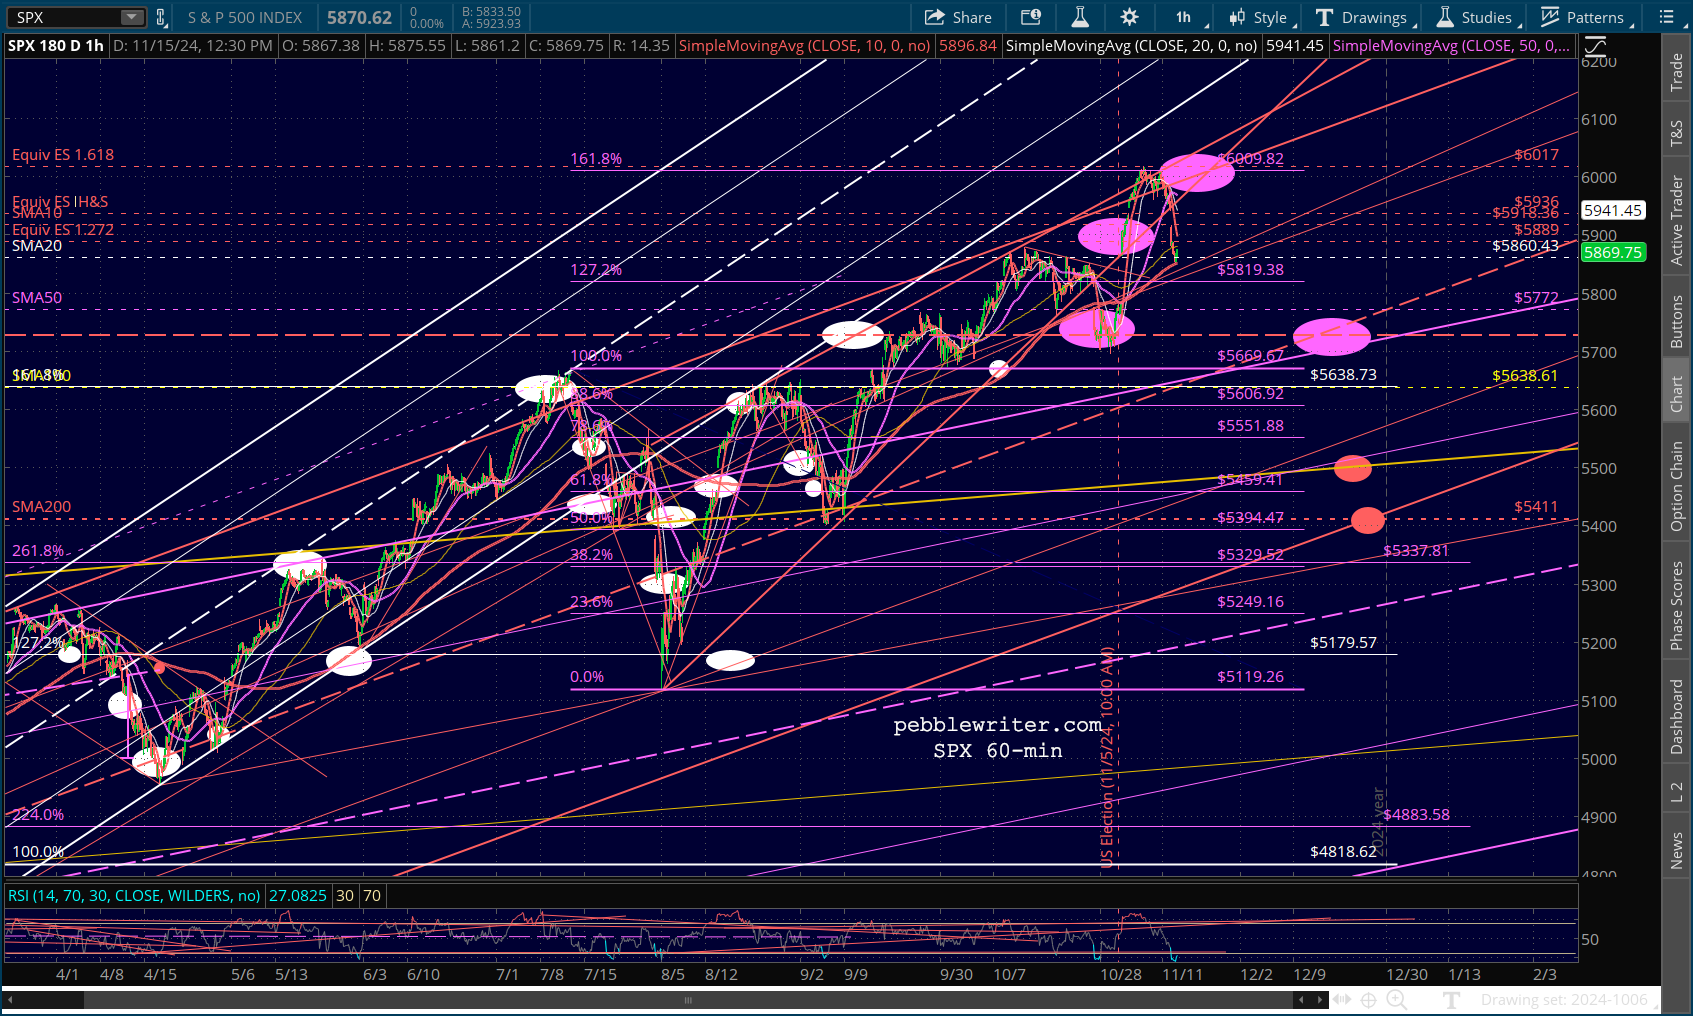Click the 161.8% Fibonacci level label

[596, 159]
